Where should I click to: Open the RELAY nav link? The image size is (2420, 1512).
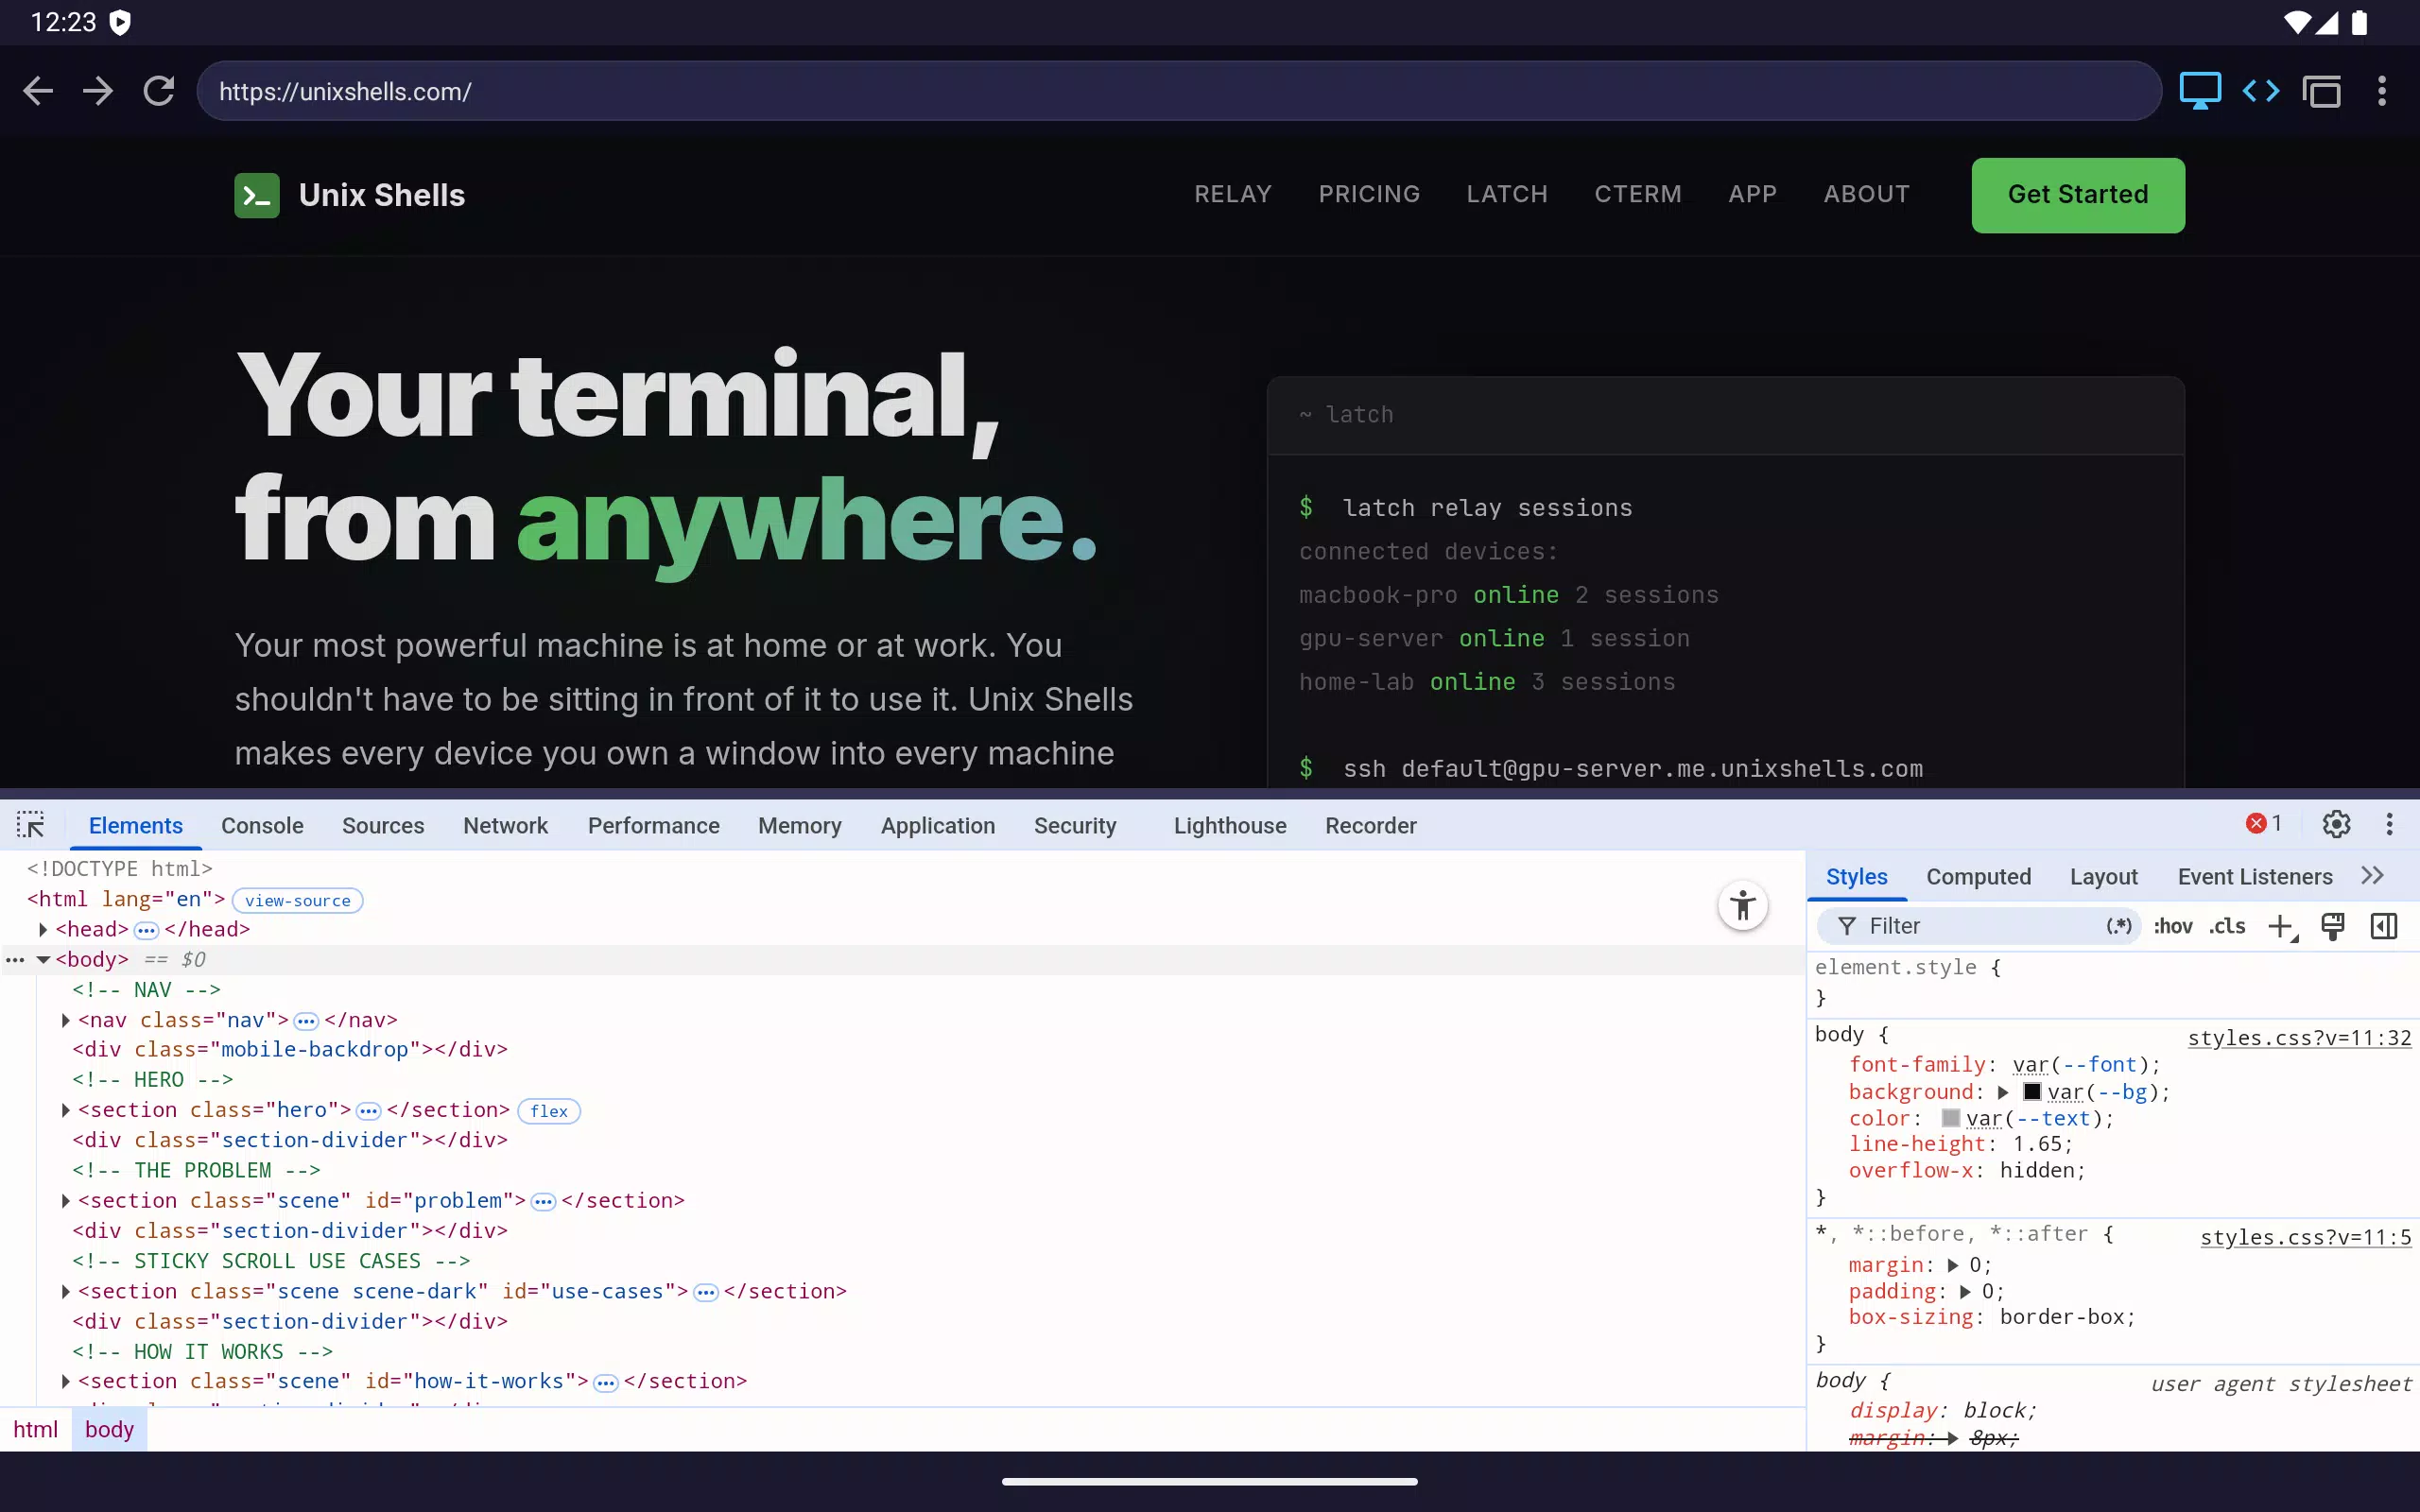coord(1233,194)
